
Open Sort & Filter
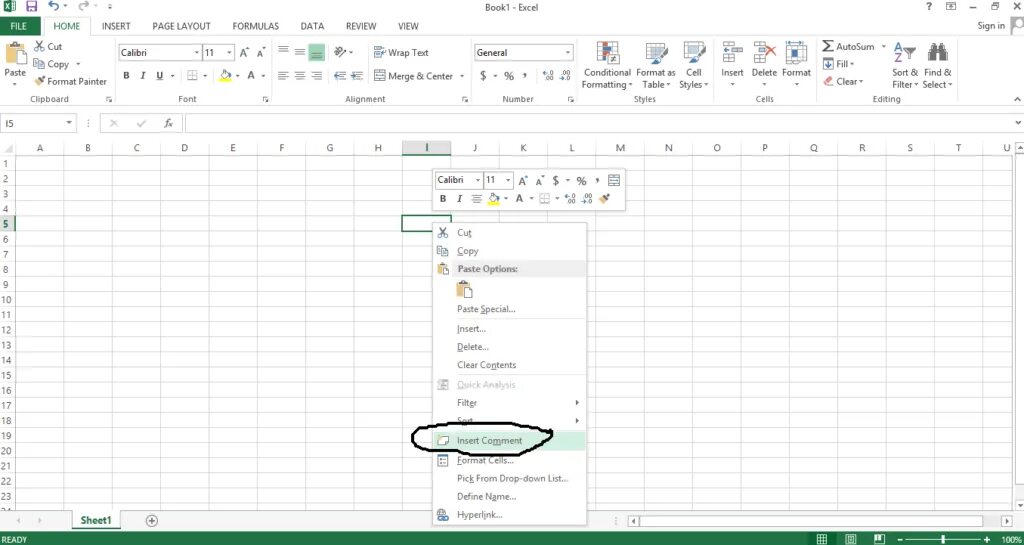(905, 65)
